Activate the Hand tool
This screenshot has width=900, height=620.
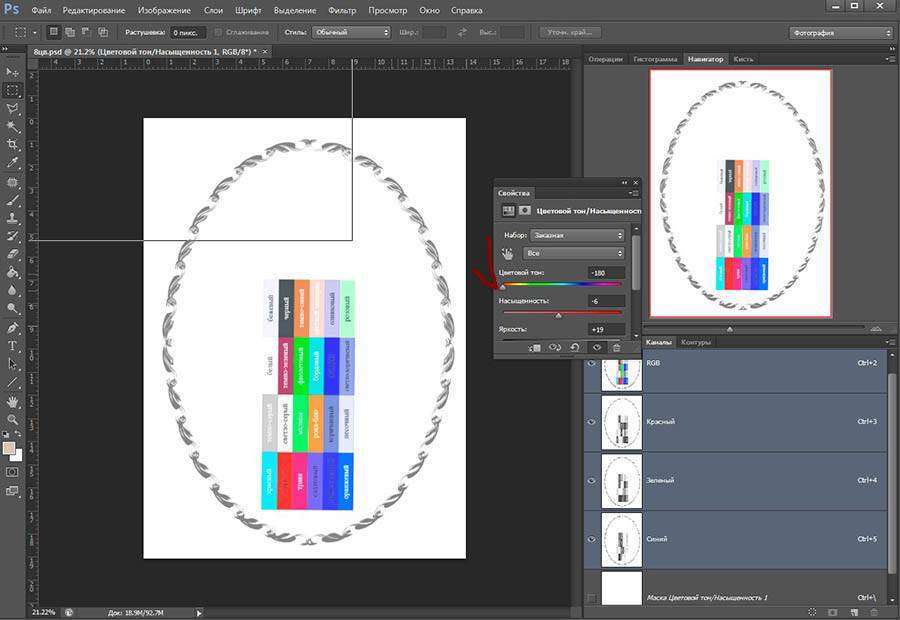tap(13, 400)
